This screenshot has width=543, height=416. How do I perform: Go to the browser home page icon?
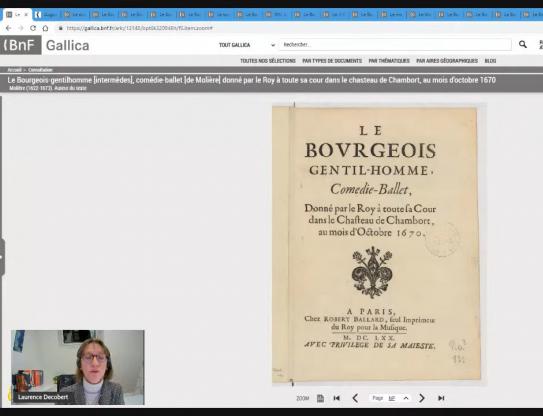[45, 28]
